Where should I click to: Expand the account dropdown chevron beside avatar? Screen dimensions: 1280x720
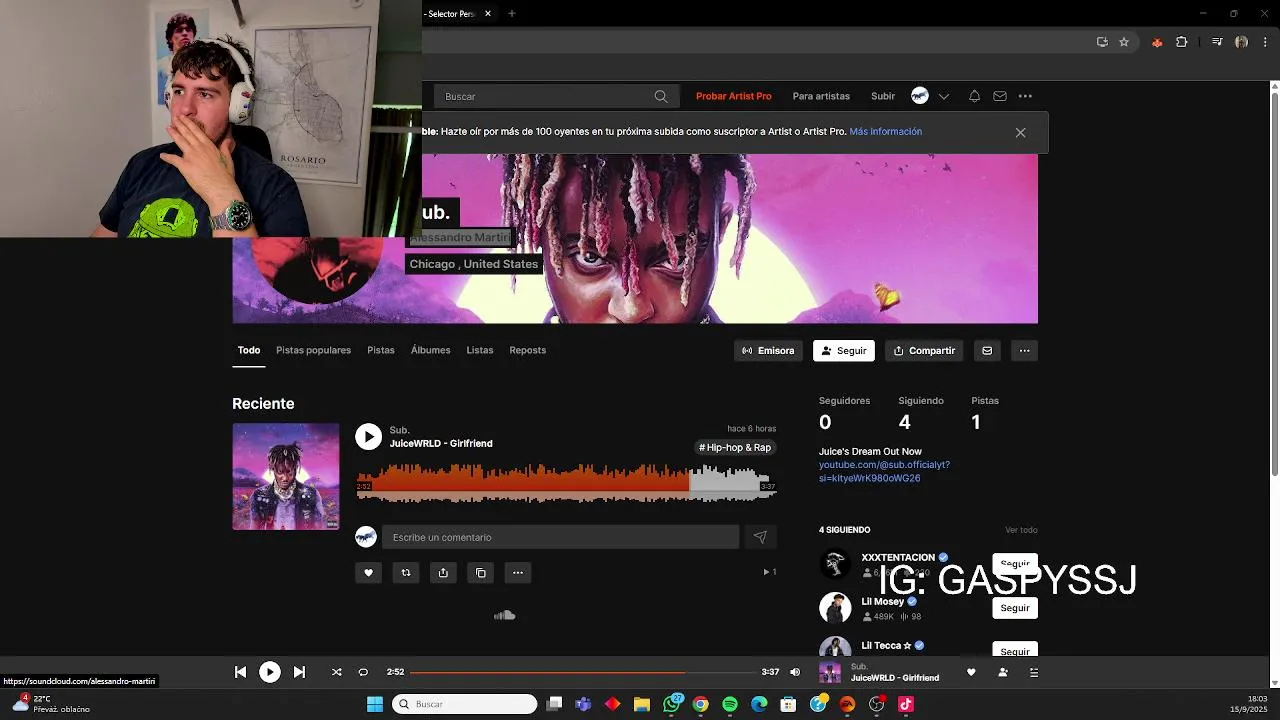point(945,96)
